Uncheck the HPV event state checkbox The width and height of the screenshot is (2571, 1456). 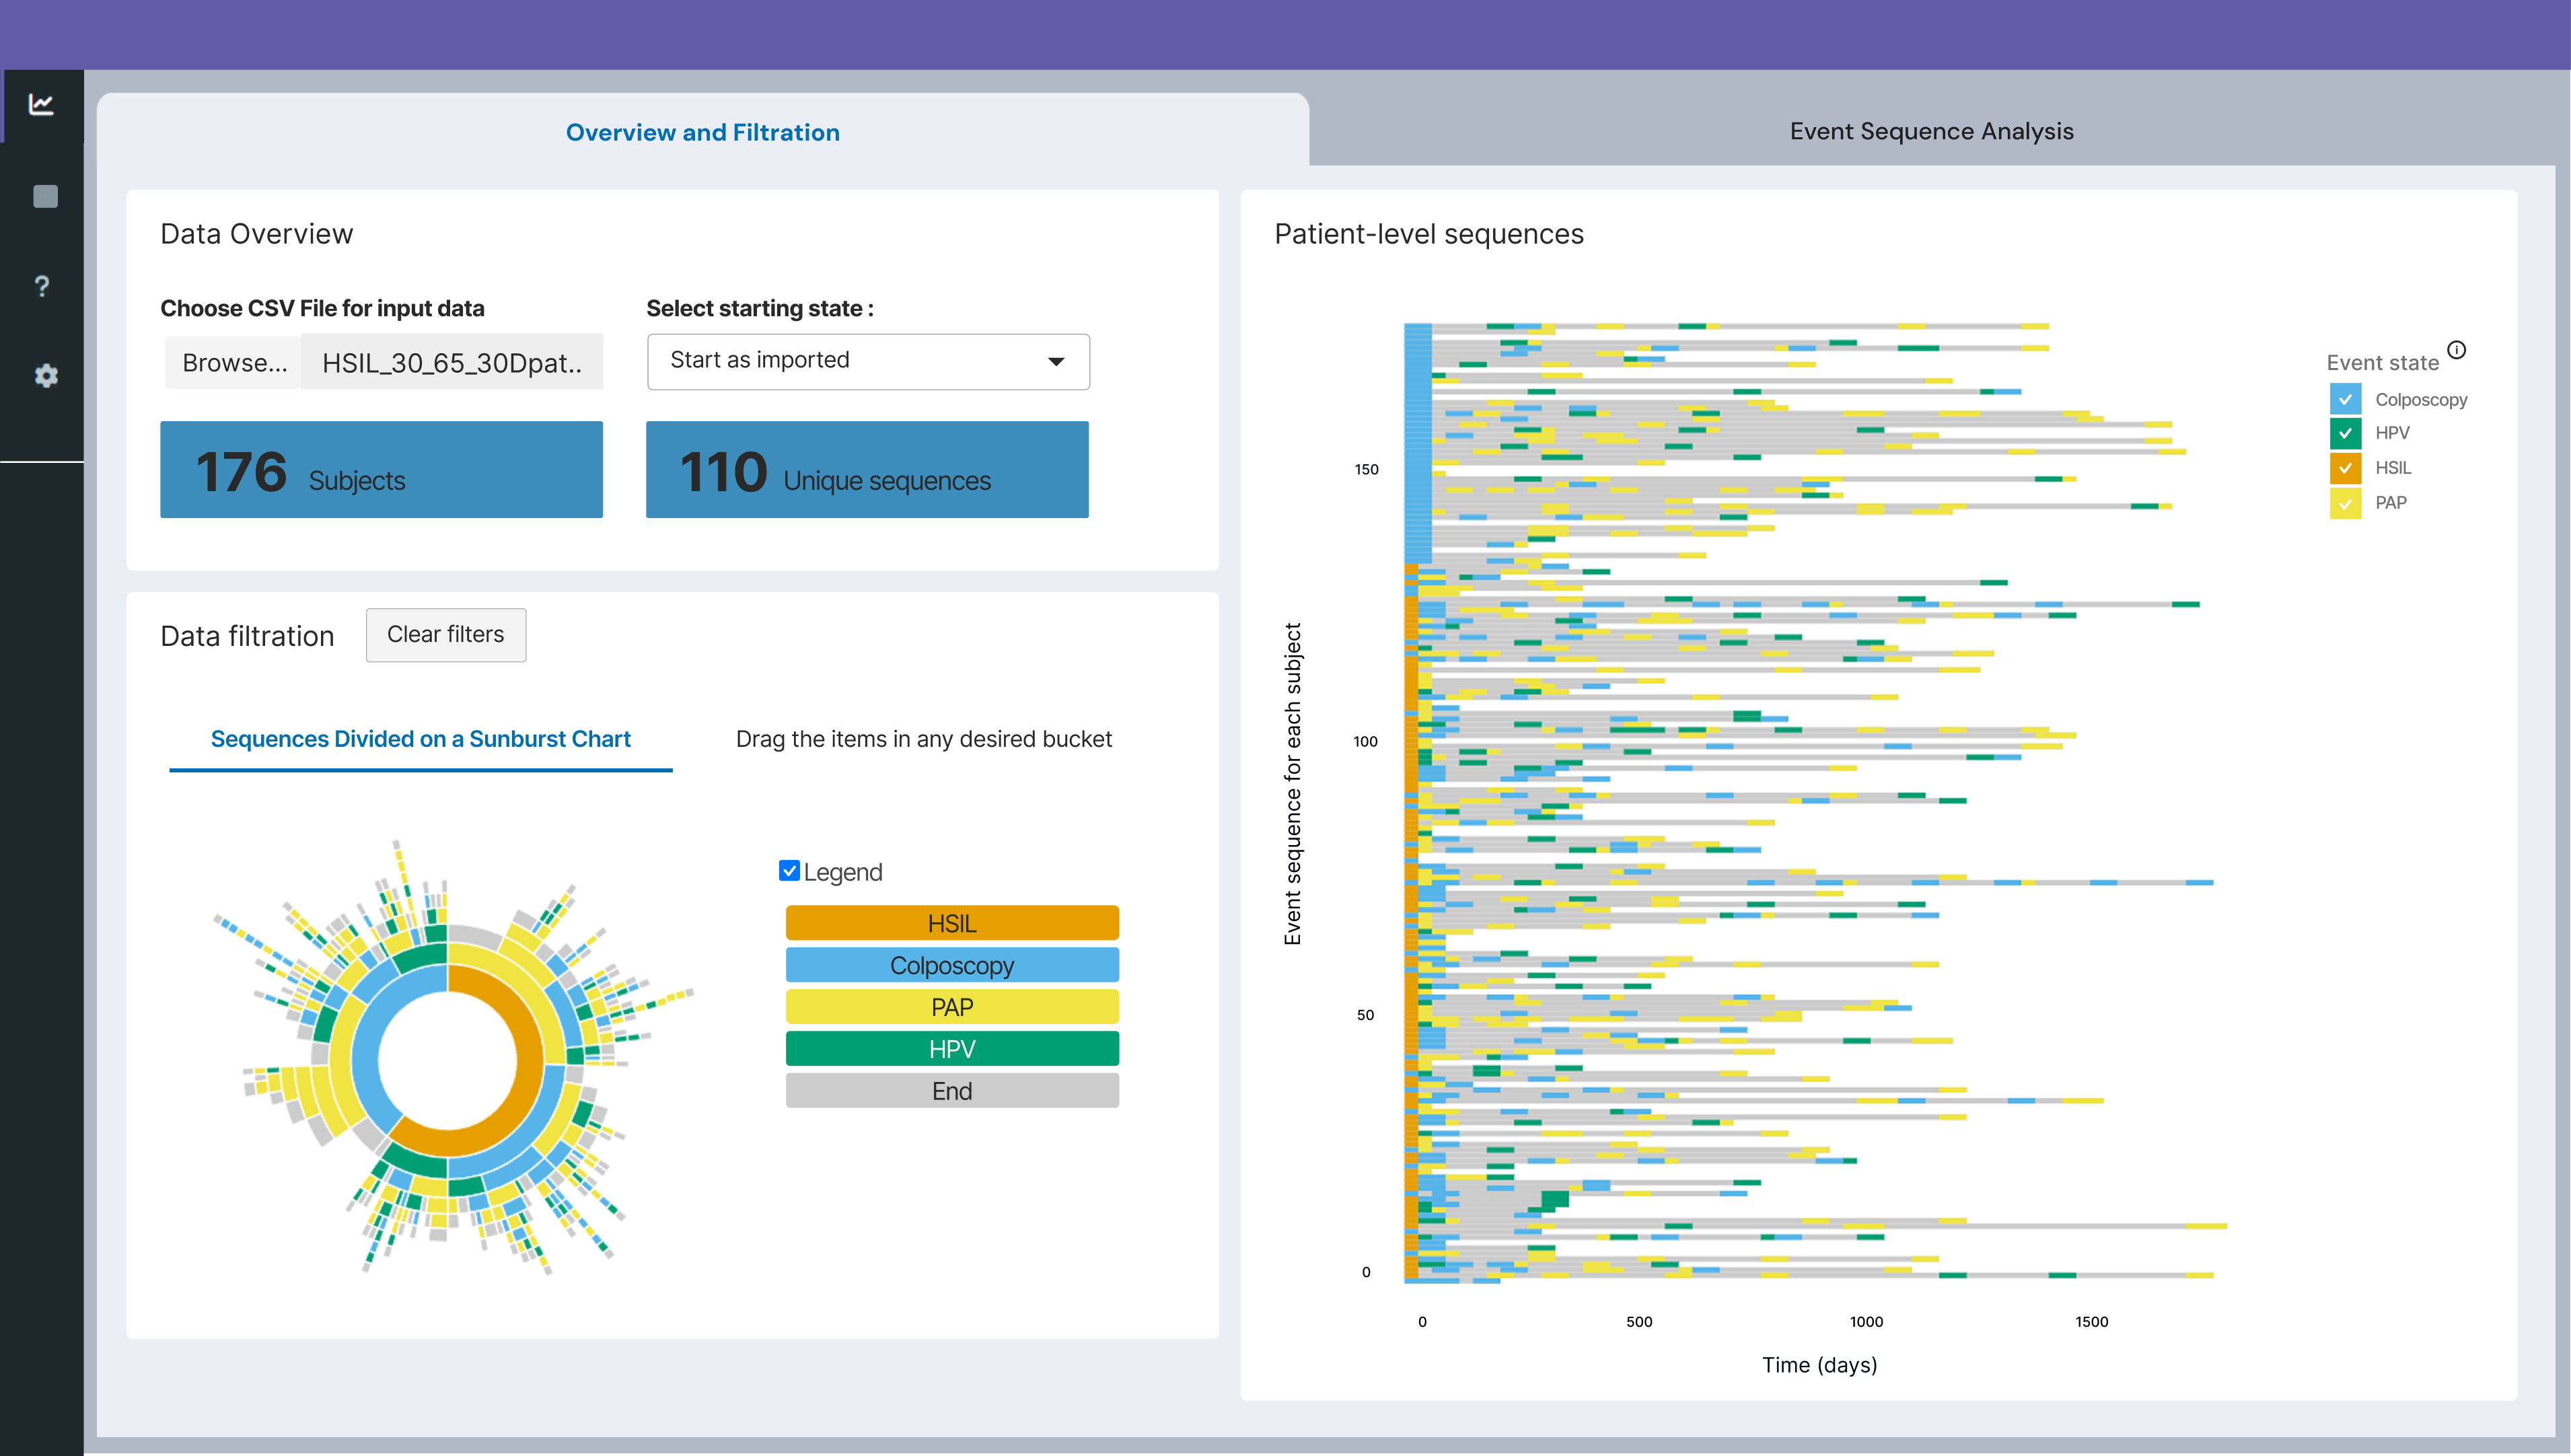point(2345,433)
